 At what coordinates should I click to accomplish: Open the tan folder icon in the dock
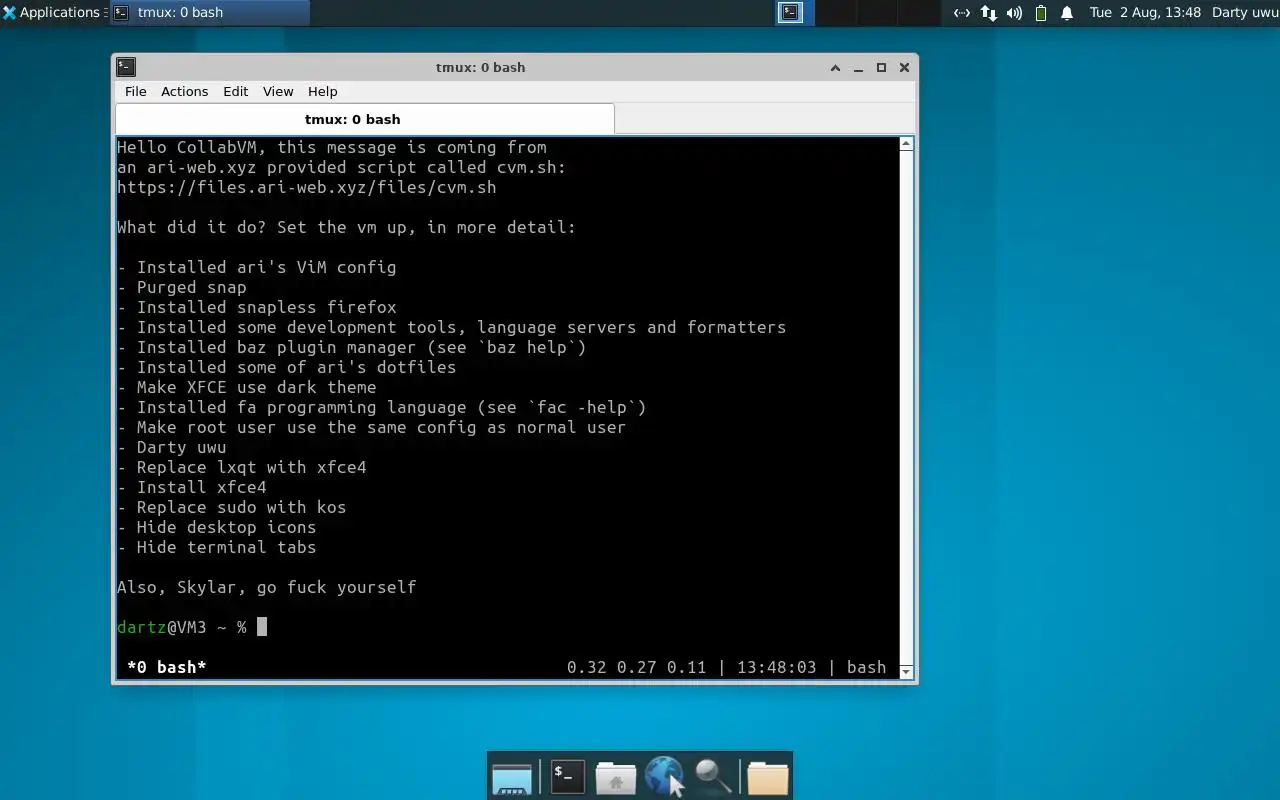point(768,777)
